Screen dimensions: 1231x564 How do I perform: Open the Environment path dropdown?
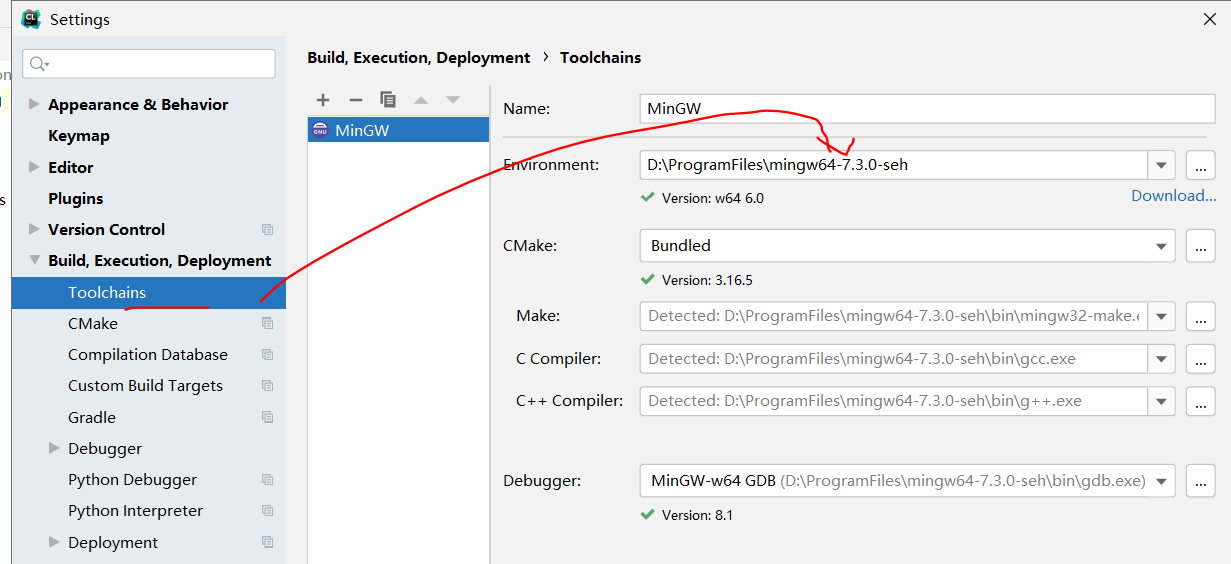(1161, 165)
